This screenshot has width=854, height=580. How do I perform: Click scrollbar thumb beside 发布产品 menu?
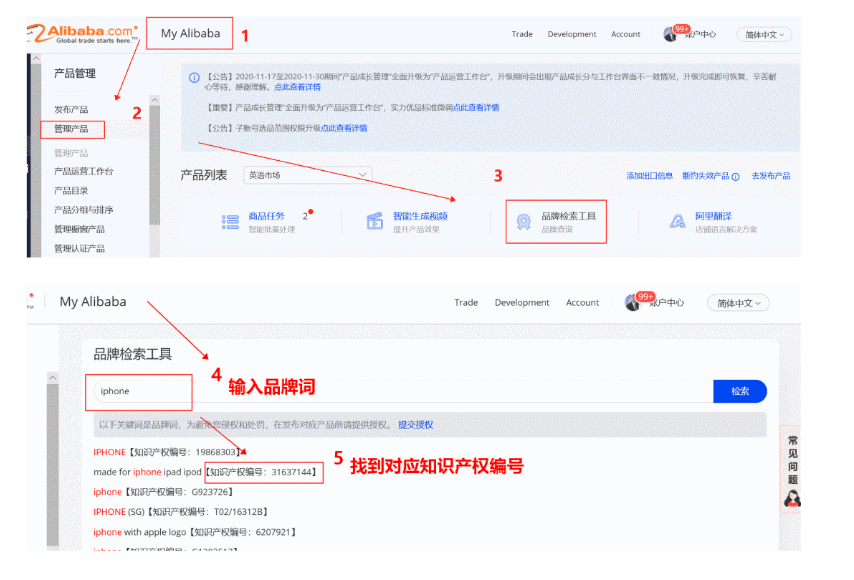(x=155, y=165)
